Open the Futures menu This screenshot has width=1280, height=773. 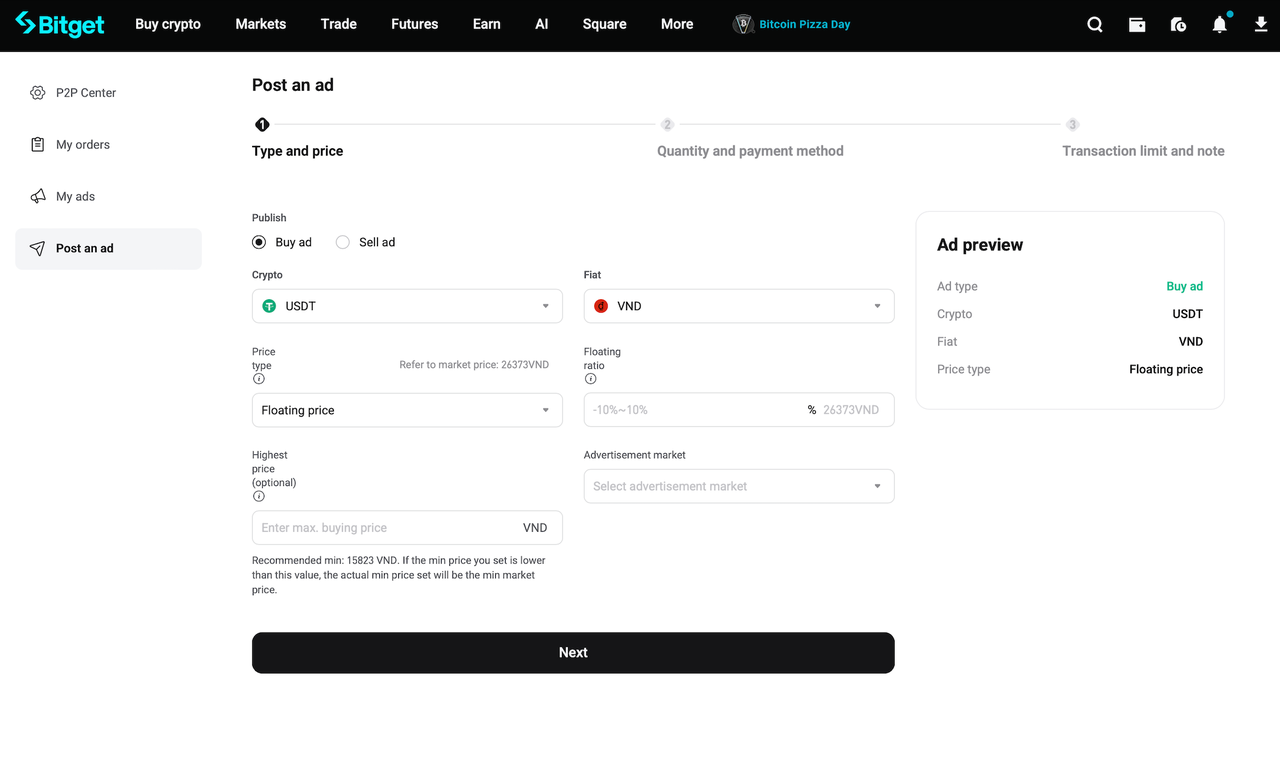415,24
